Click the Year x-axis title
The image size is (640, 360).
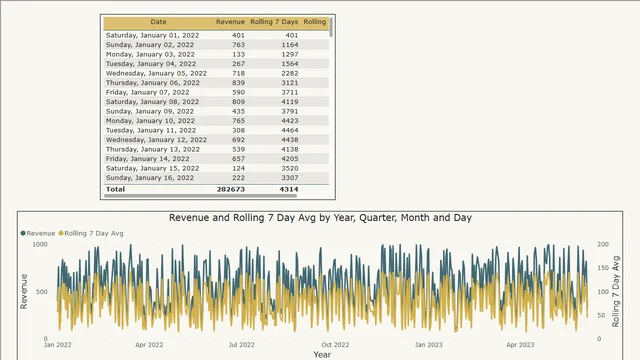(322, 355)
